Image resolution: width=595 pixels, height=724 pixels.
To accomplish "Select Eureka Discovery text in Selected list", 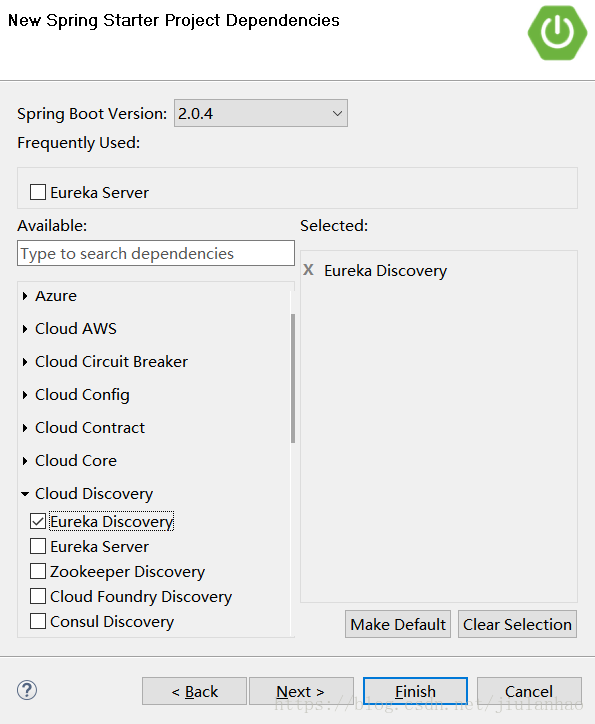I will click(385, 271).
